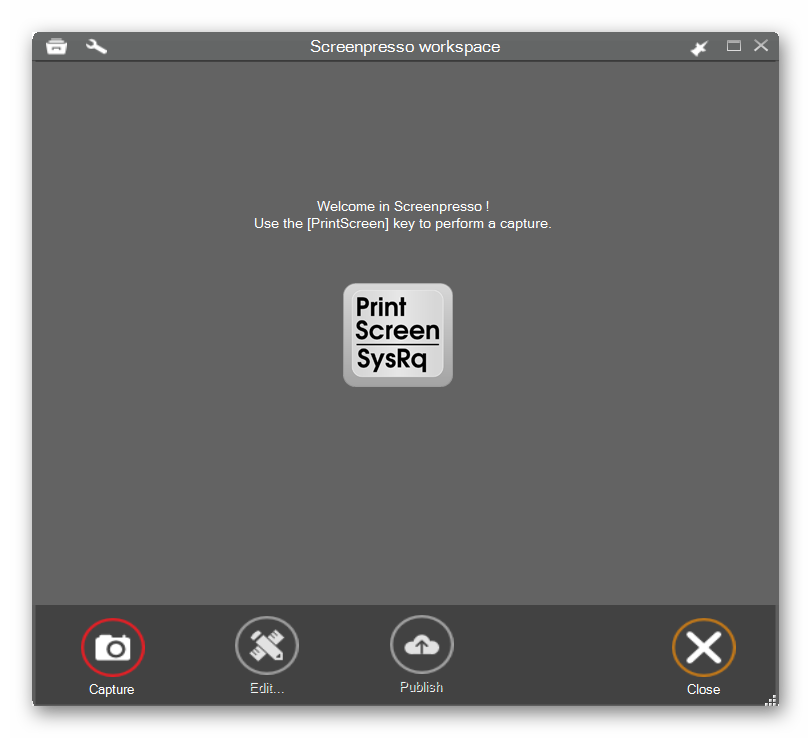Open the printer icon in the title bar
Viewport: 811px width, 738px height.
coord(56,47)
